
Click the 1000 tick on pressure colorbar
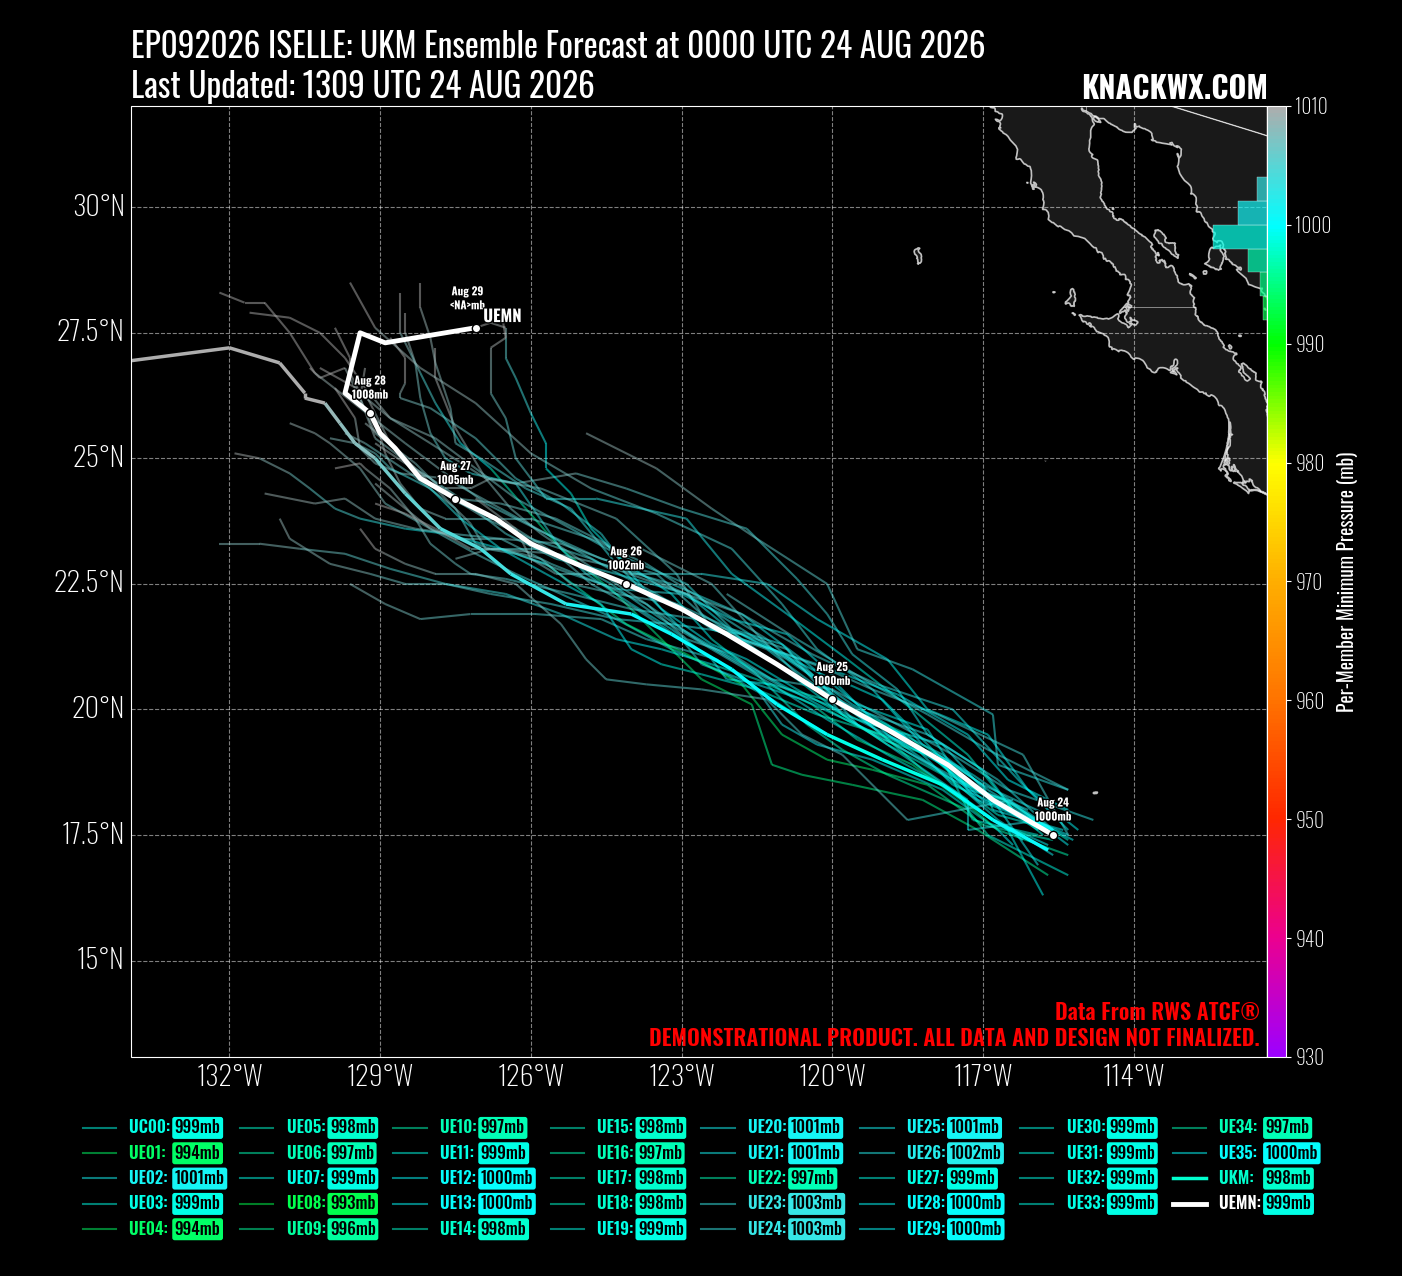click(x=1313, y=225)
